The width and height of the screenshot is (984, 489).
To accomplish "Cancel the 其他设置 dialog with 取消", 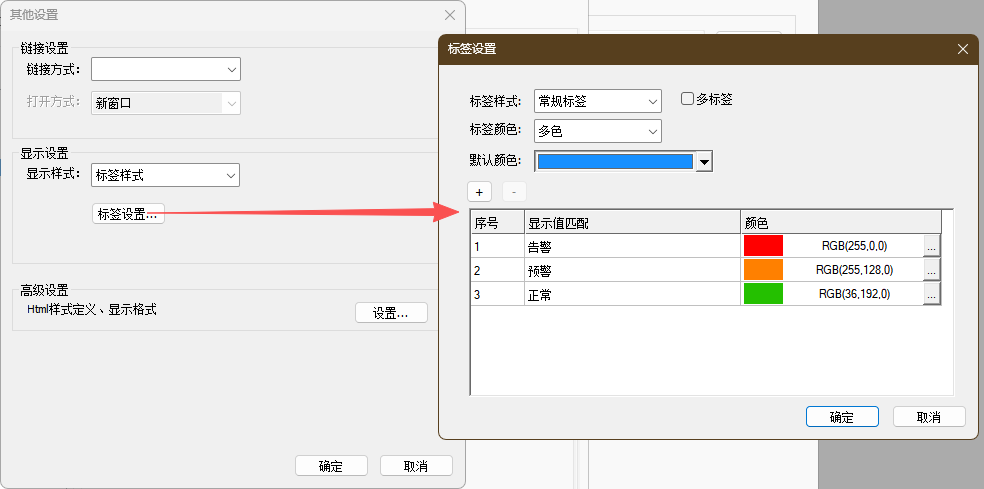I will coord(416,466).
